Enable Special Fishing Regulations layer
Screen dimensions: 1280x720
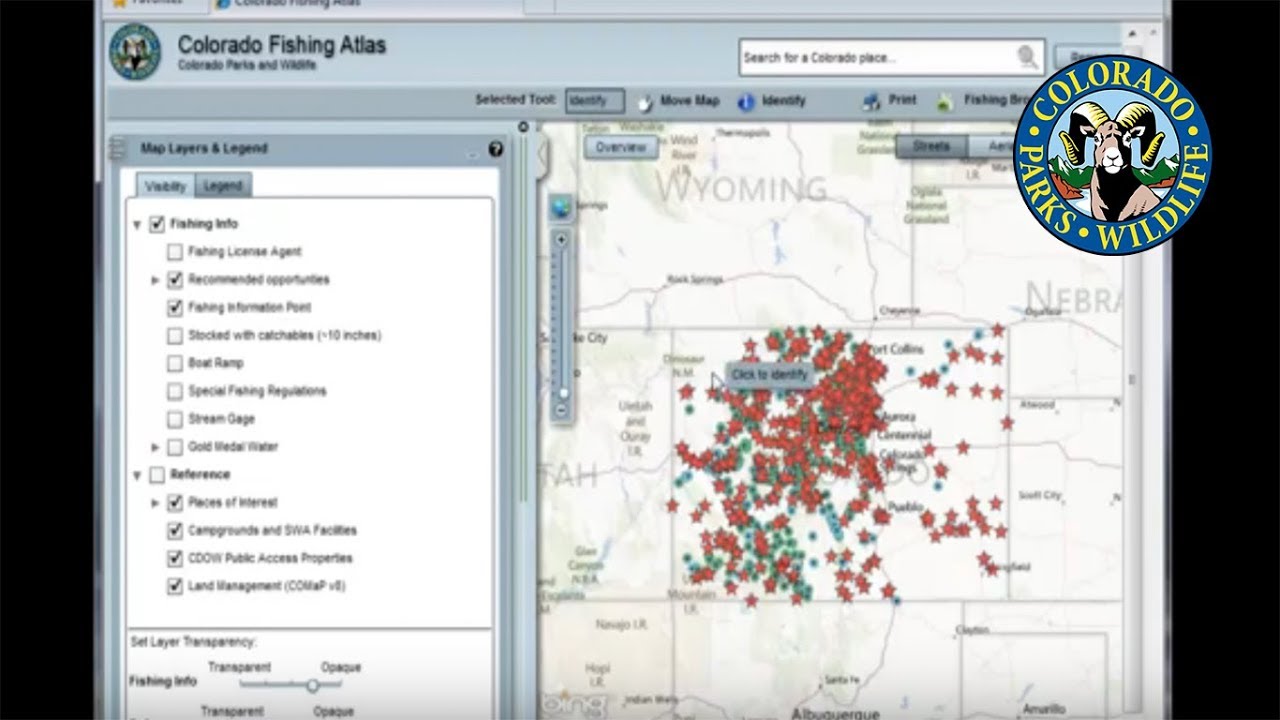point(175,391)
